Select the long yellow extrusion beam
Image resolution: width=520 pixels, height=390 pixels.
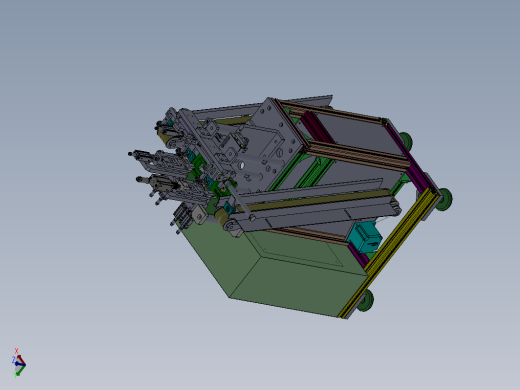pos(389,252)
